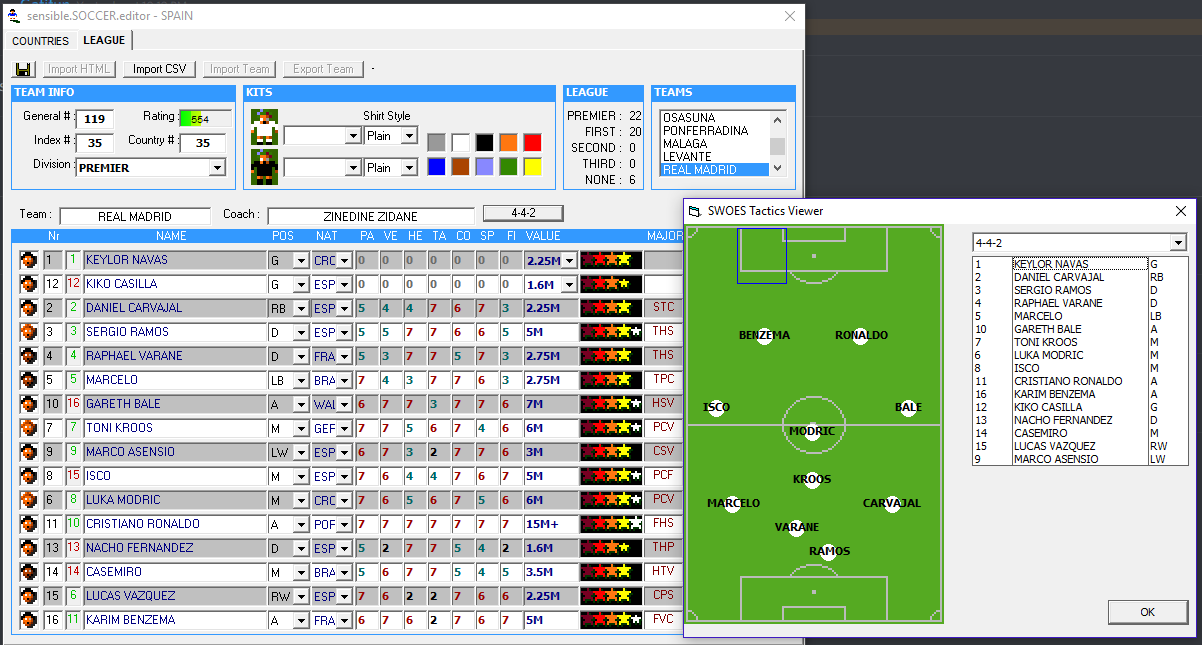
Task: Click Gareth Bale's star rating
Action: click(x=611, y=404)
